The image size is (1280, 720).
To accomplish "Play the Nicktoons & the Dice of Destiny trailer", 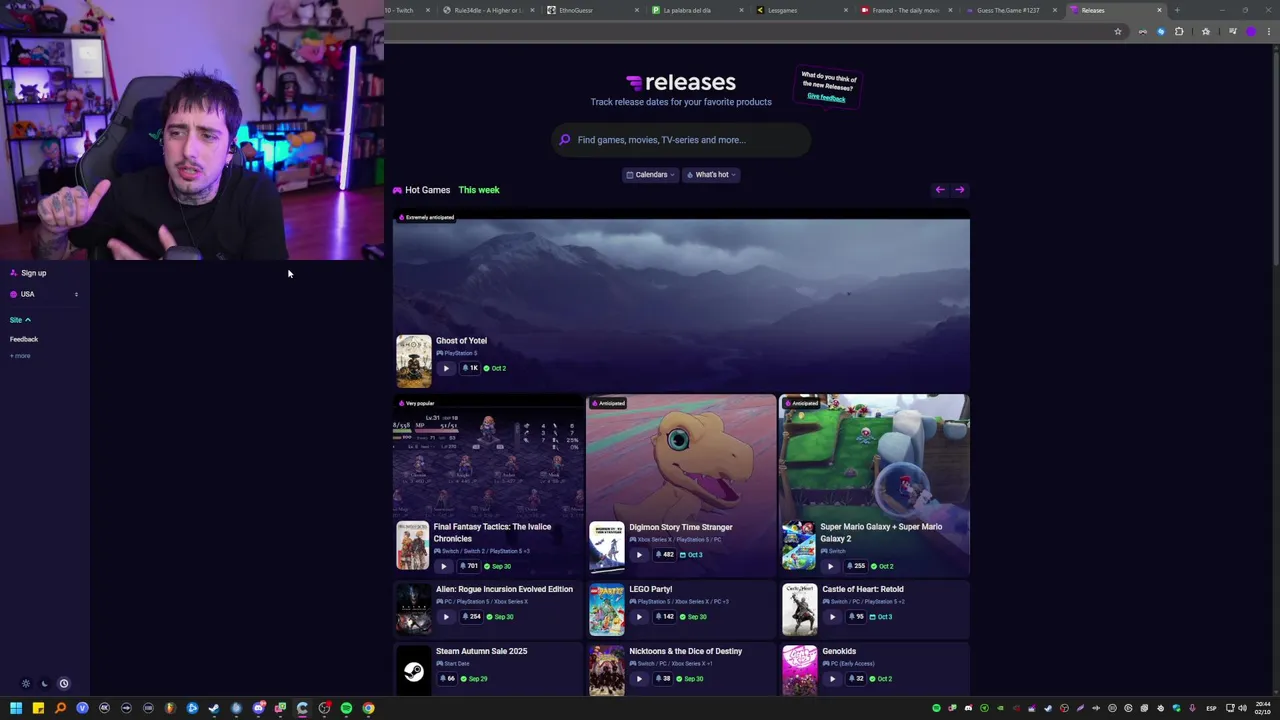I will coord(639,679).
